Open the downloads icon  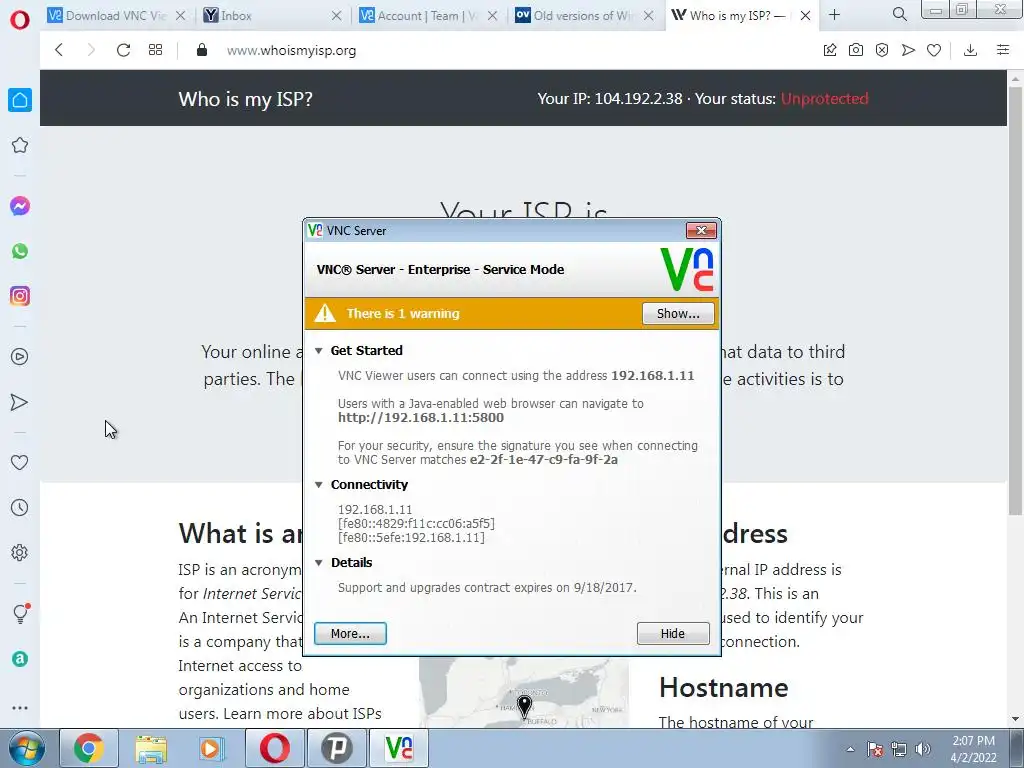point(970,50)
